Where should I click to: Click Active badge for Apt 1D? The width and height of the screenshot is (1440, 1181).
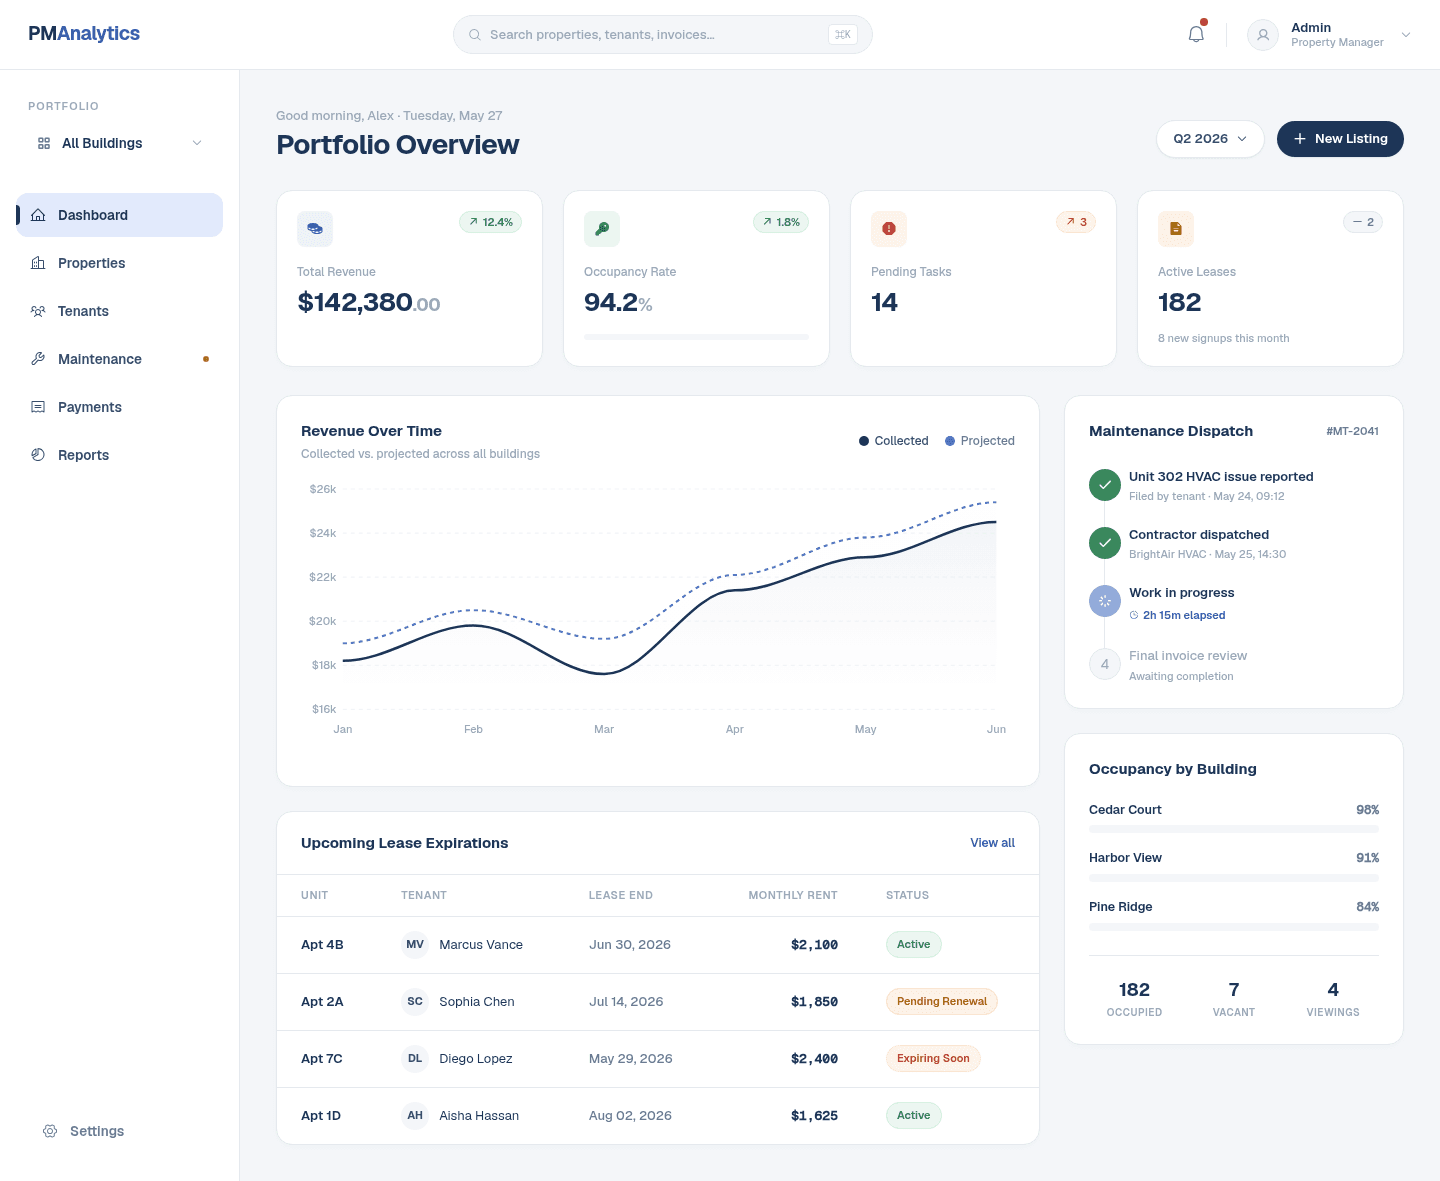(x=913, y=1116)
